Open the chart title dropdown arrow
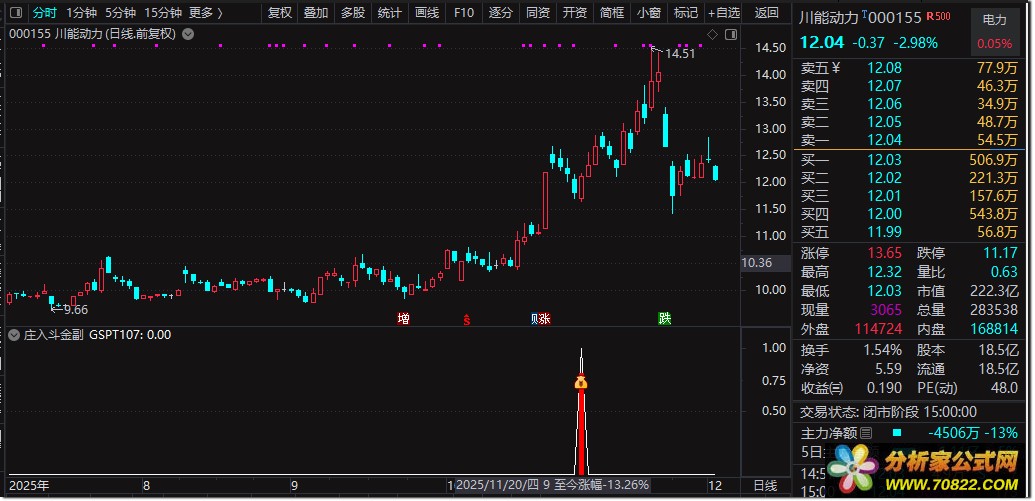1035x501 pixels. point(188,34)
